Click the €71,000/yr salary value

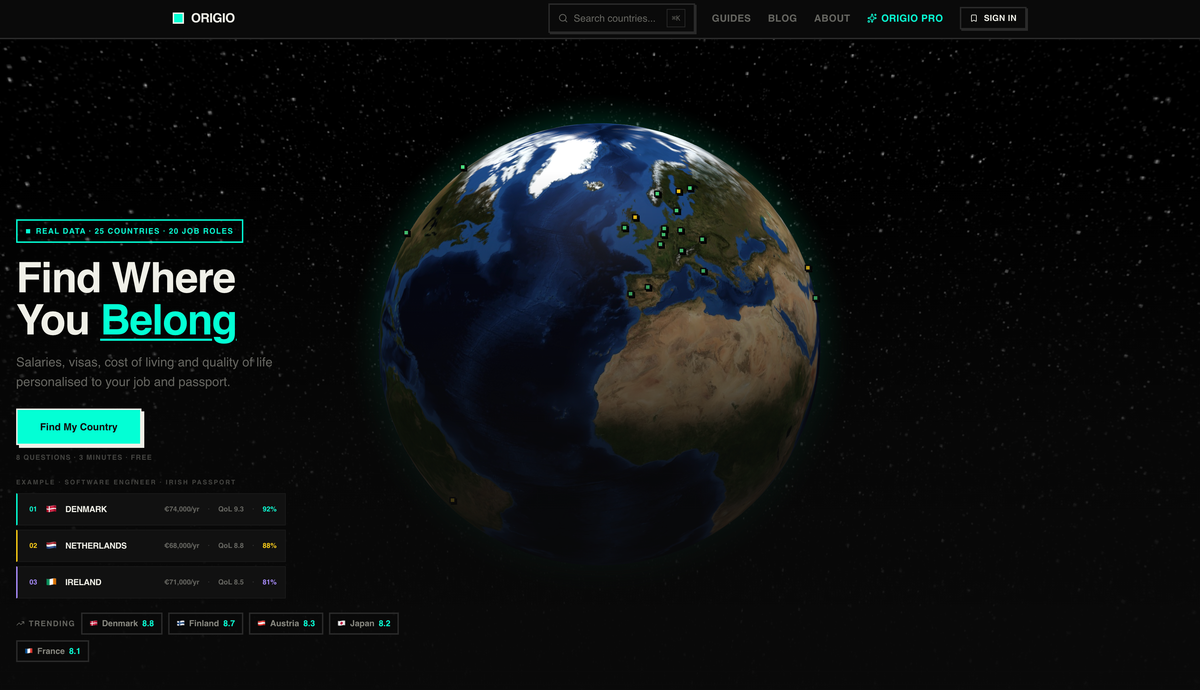(182, 582)
